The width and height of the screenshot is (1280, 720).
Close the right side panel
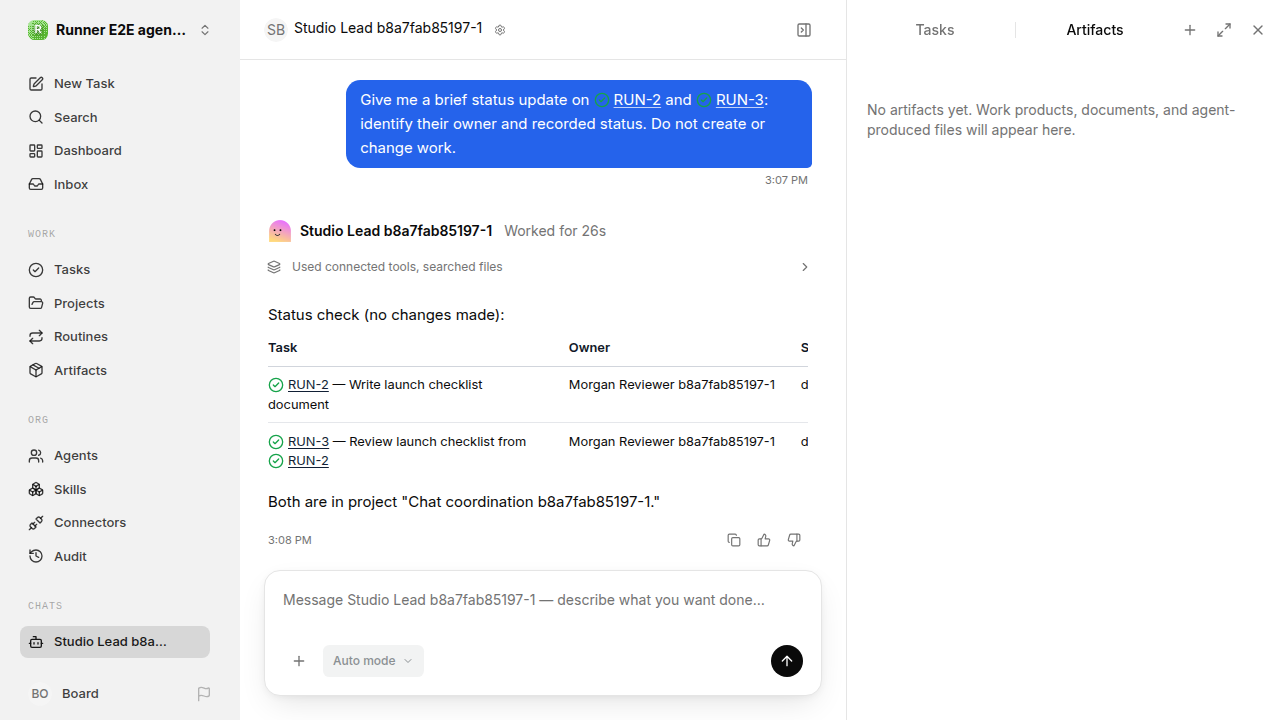(1258, 30)
